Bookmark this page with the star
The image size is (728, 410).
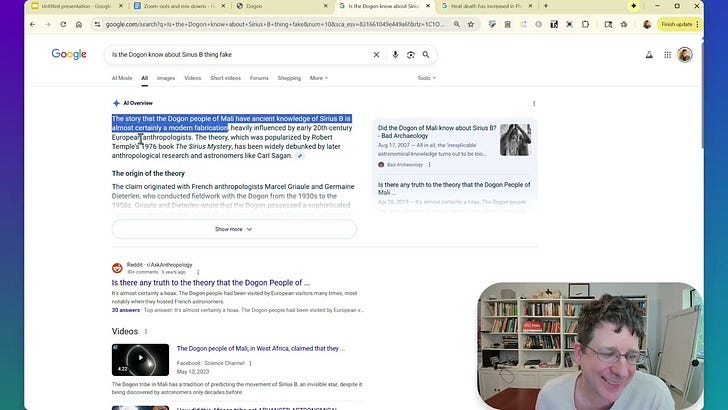471,24
